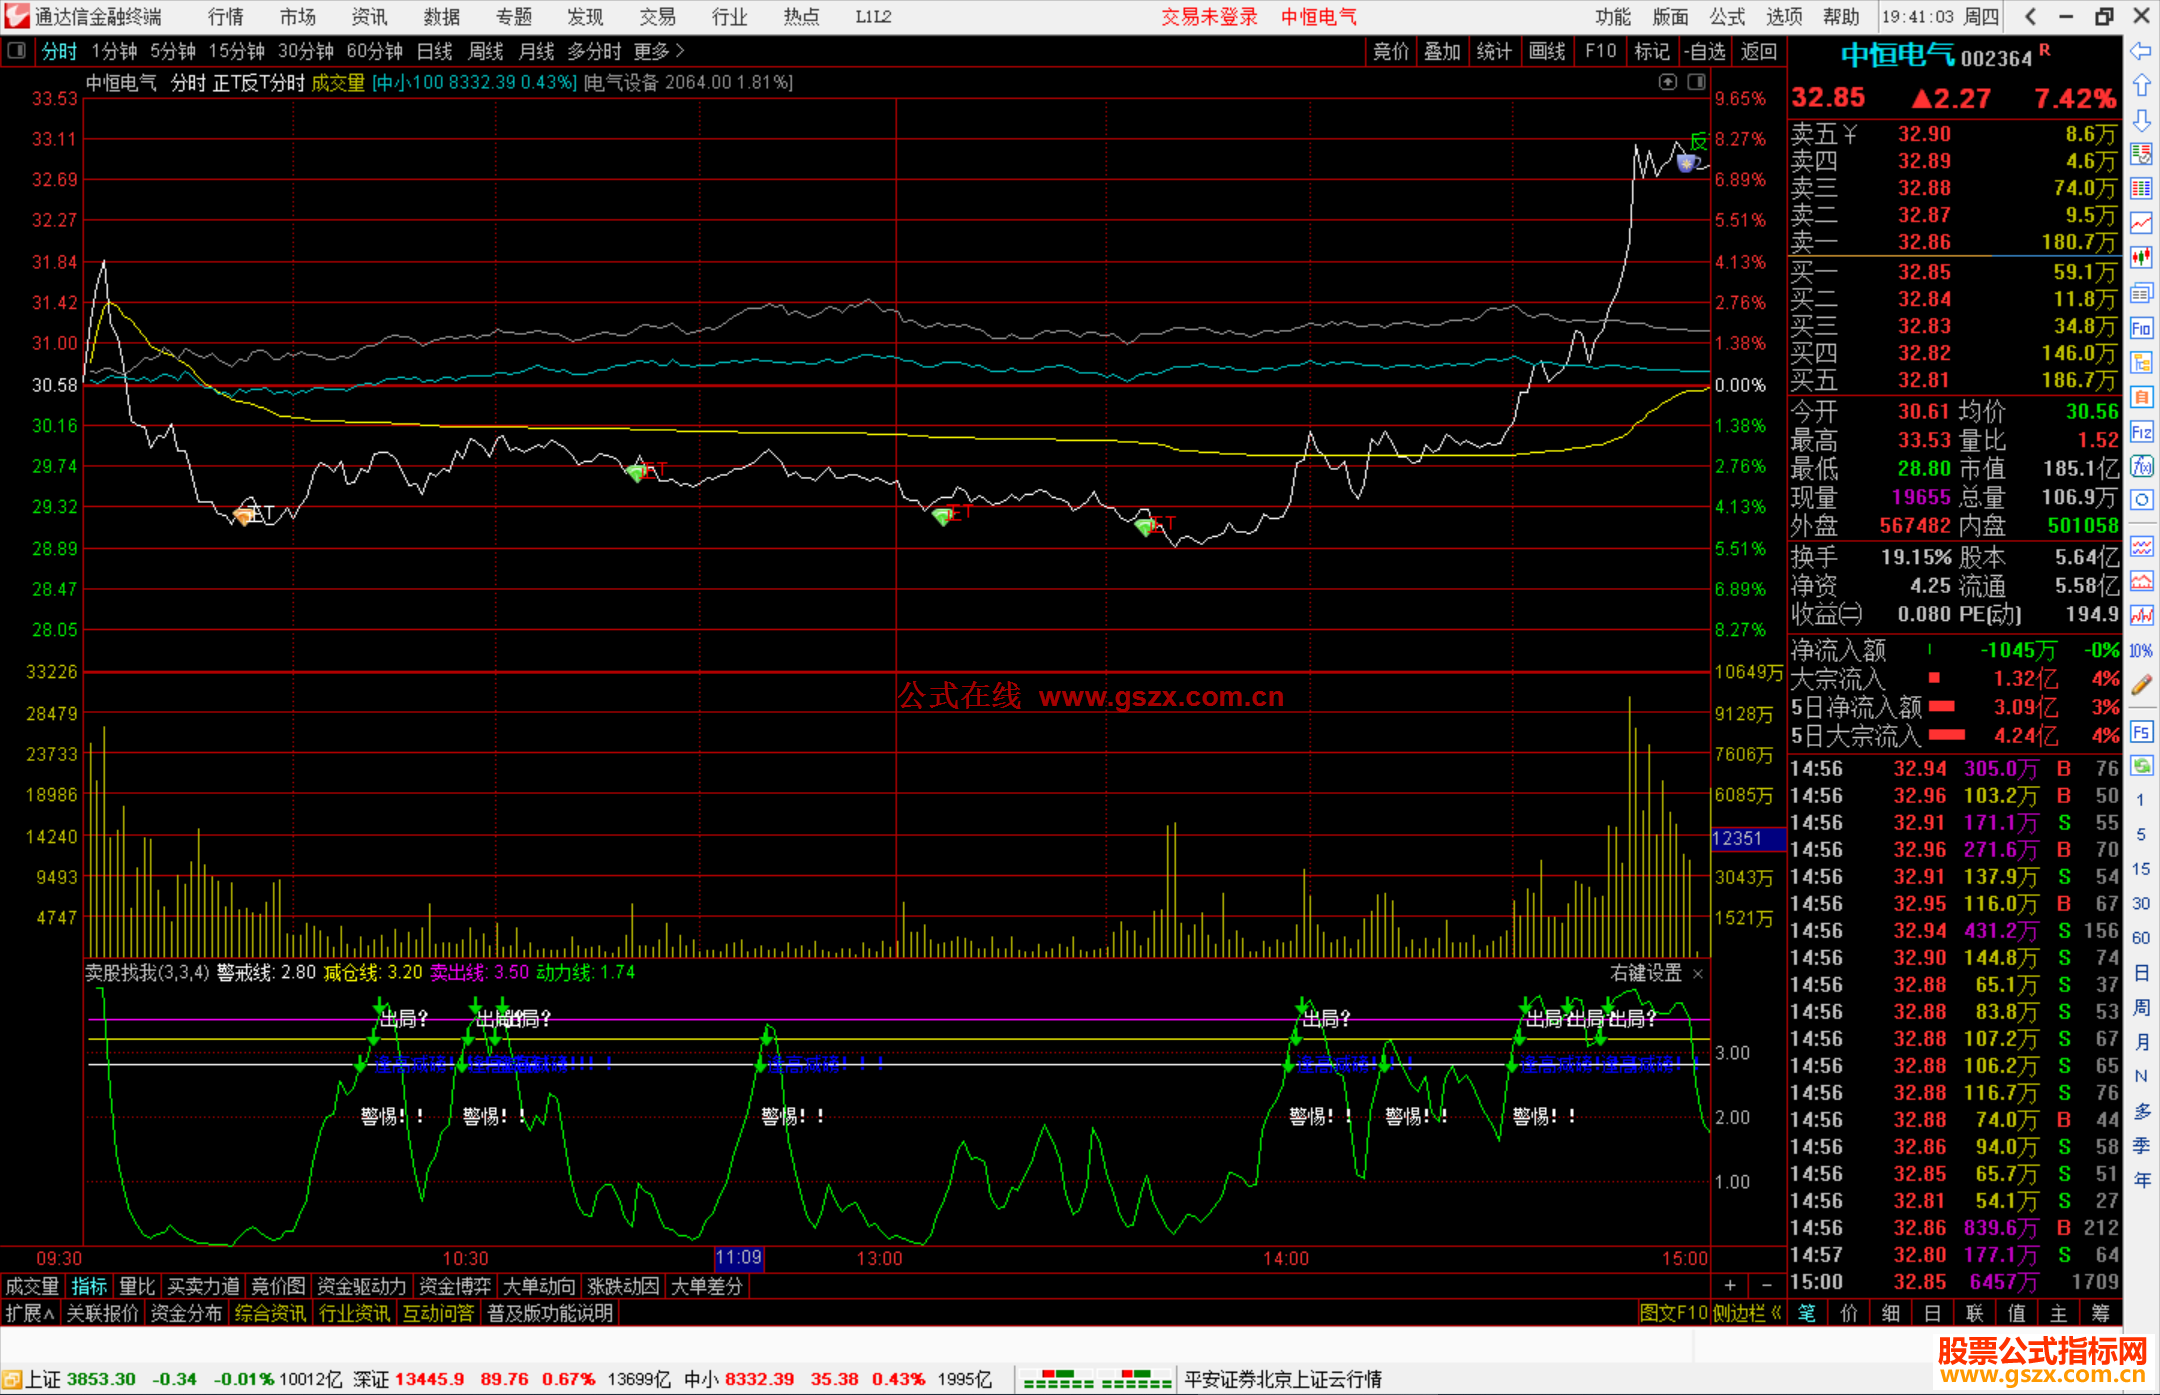2160x1395 pixels.
Task: Switch sidebar period to 60 minute
Action: [2140, 938]
